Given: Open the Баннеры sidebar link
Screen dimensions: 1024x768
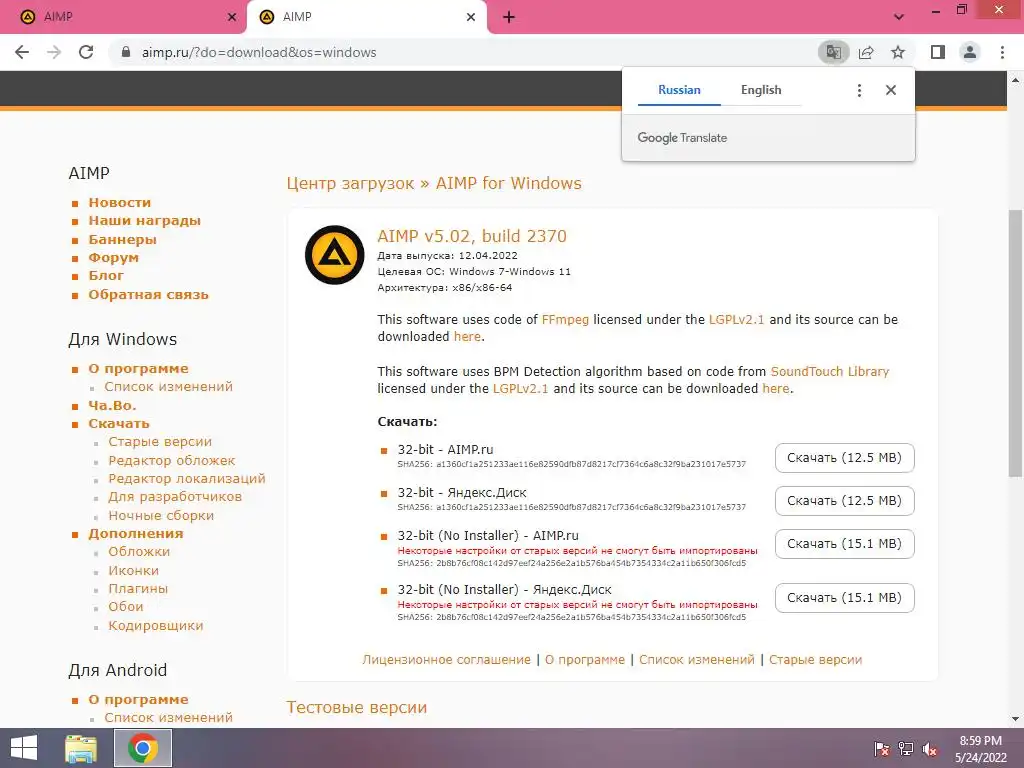Looking at the screenshot, I should [x=122, y=240].
